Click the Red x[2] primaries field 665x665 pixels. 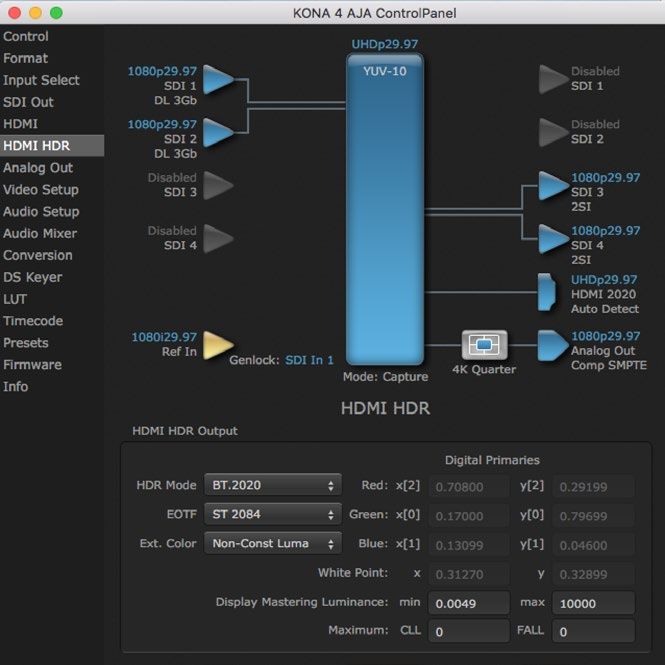coord(469,486)
